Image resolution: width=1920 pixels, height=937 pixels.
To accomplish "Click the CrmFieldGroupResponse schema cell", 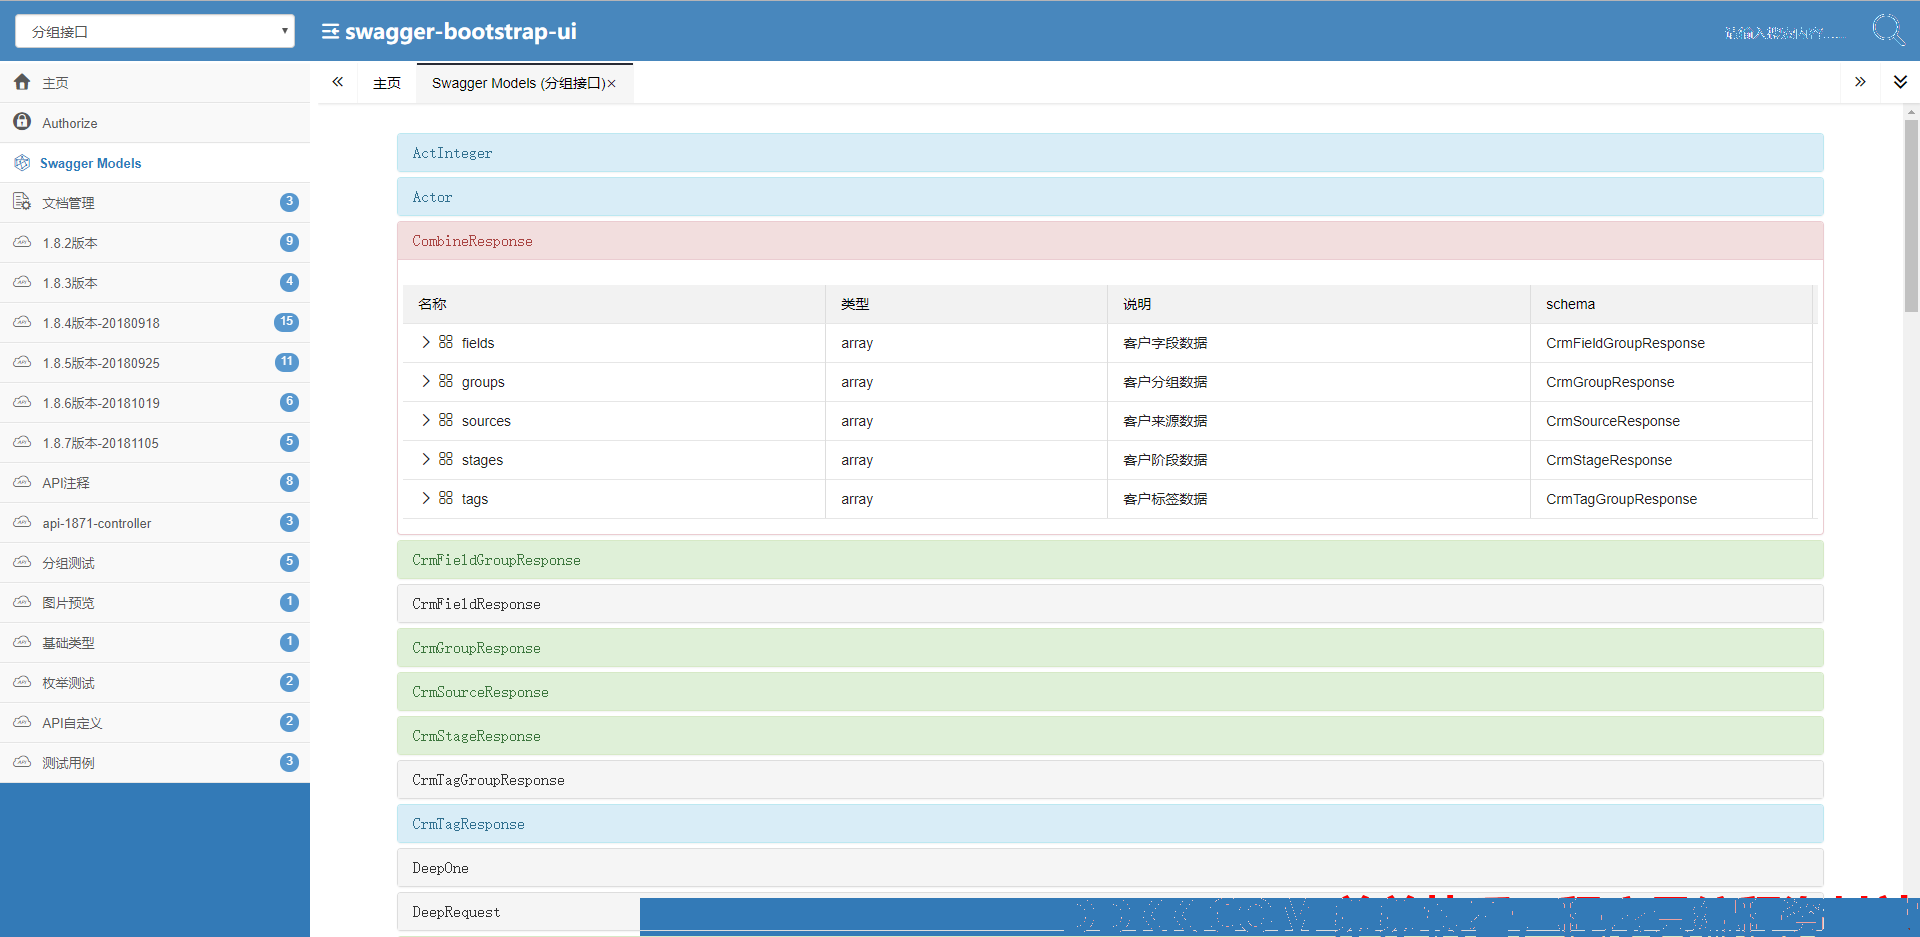I will 1671,343.
